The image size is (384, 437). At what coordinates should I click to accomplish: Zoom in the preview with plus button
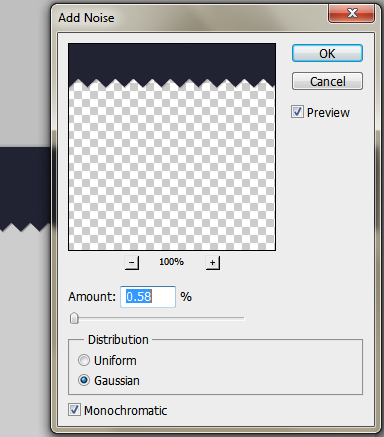(x=213, y=263)
